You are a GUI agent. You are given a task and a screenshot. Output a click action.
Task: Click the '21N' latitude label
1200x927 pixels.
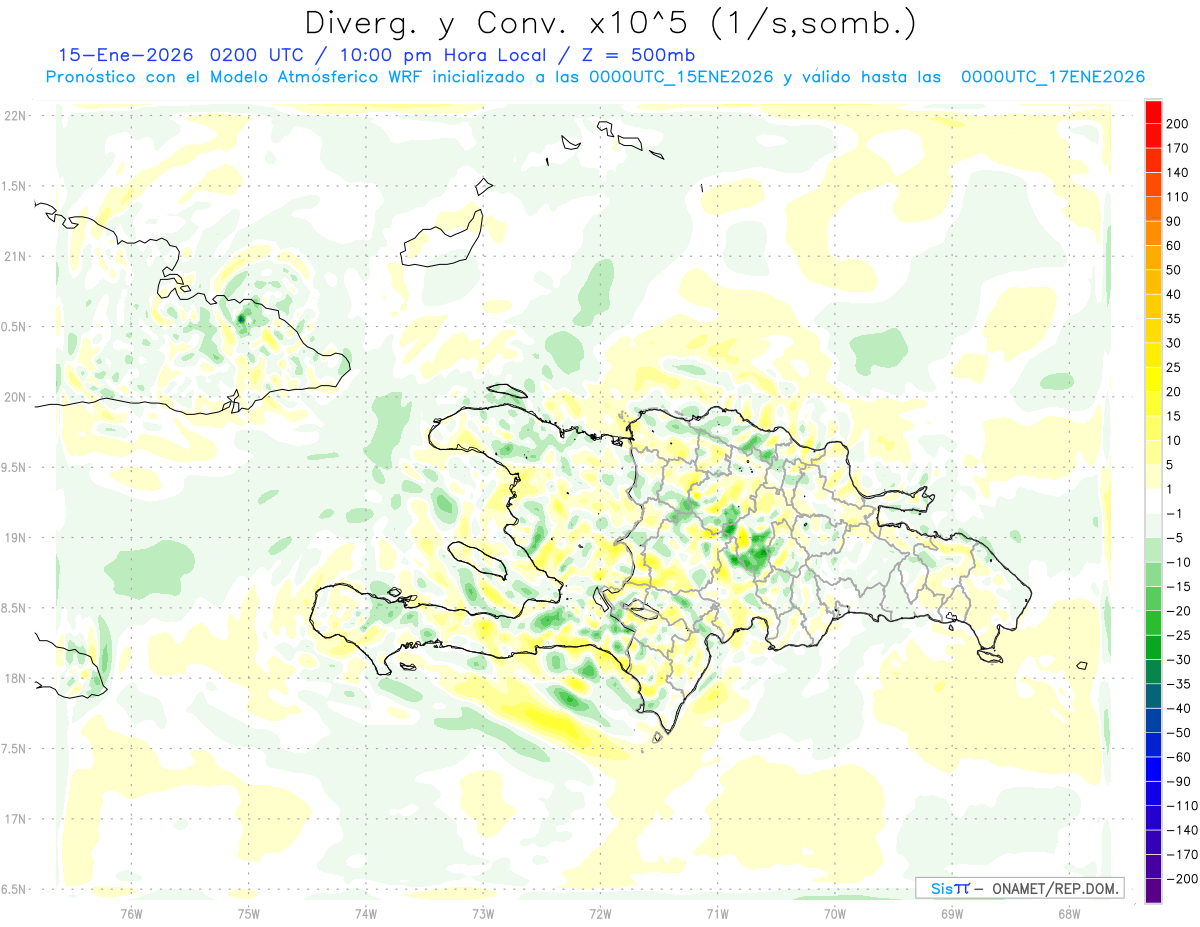[x=14, y=256]
